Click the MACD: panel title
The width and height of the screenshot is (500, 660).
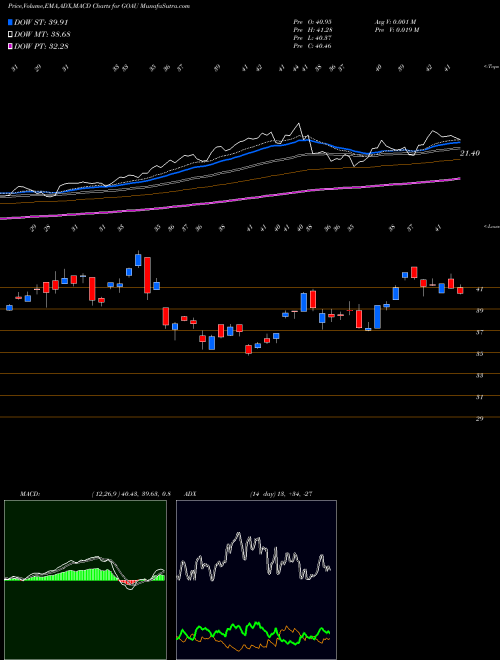[30, 494]
